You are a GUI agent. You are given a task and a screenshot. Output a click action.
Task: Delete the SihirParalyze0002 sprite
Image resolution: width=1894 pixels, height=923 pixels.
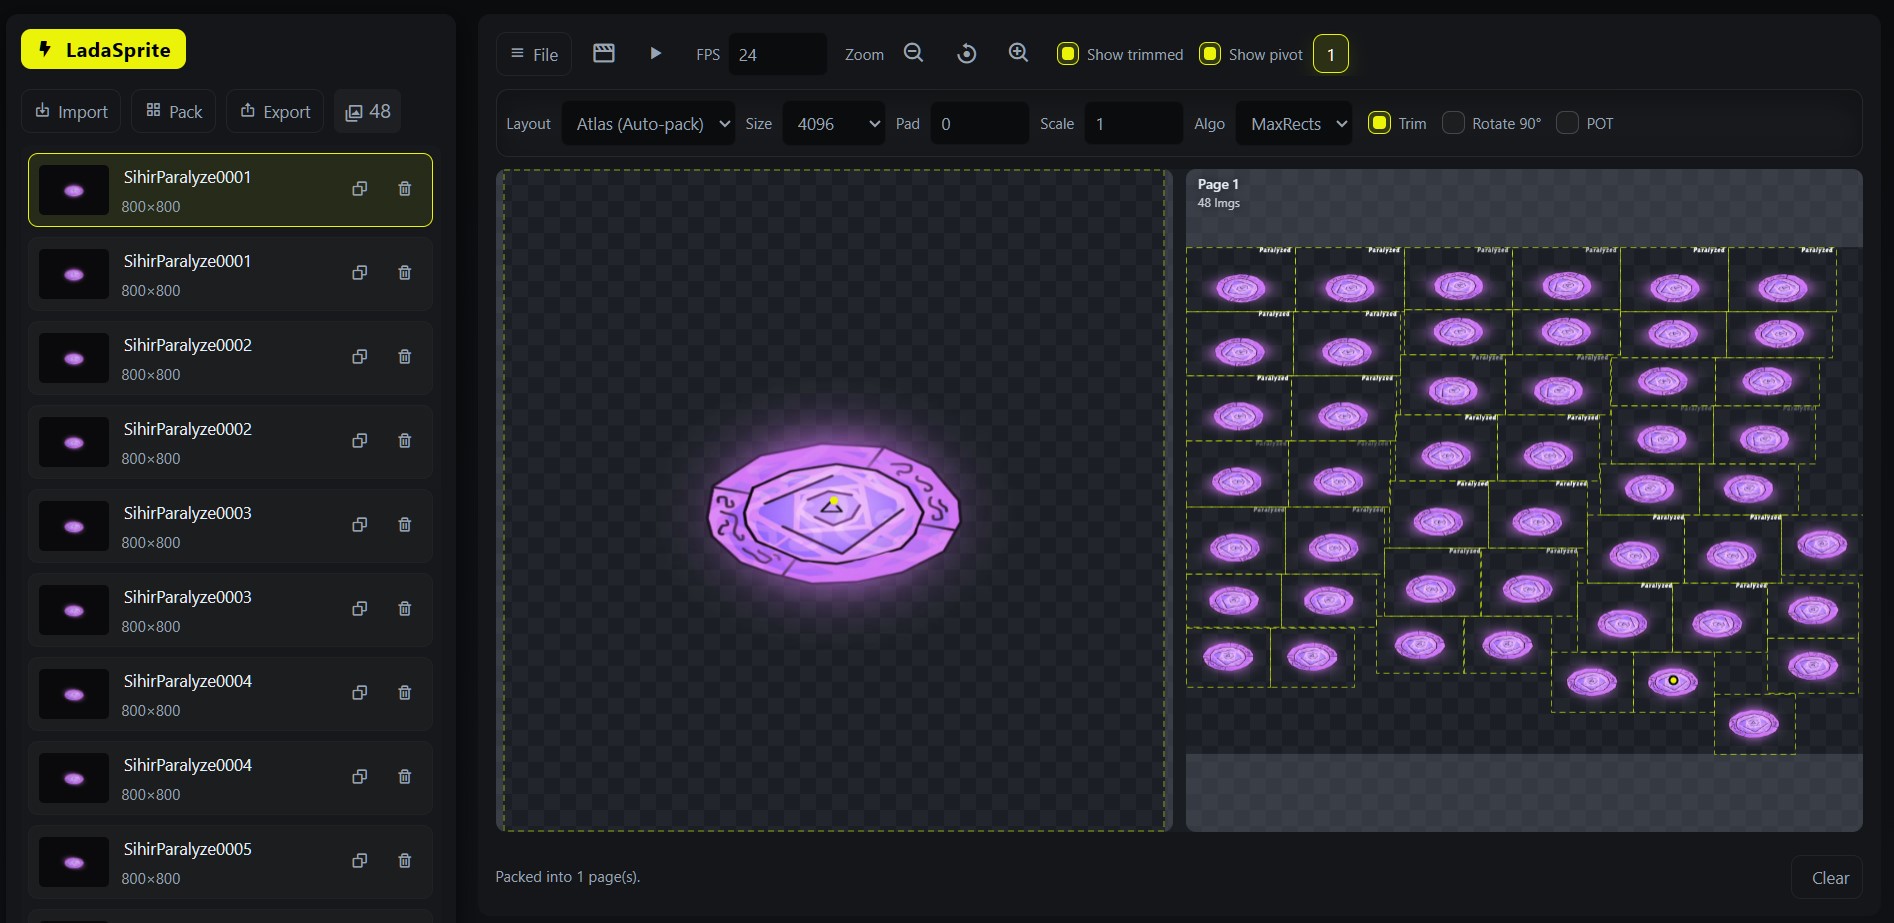(x=405, y=356)
